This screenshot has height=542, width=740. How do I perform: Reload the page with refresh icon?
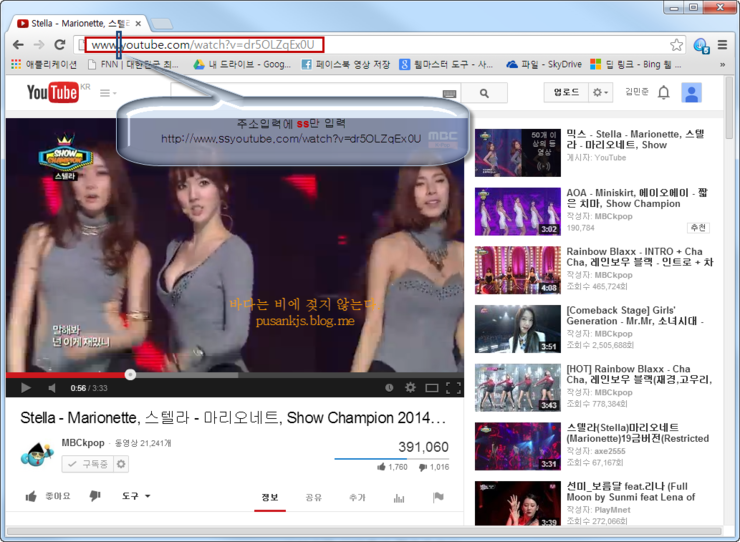point(59,45)
